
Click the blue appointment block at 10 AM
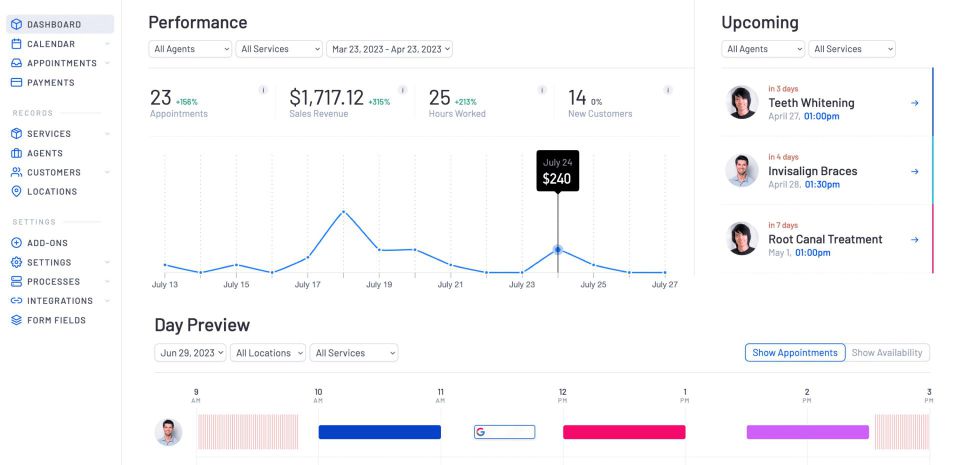379,432
